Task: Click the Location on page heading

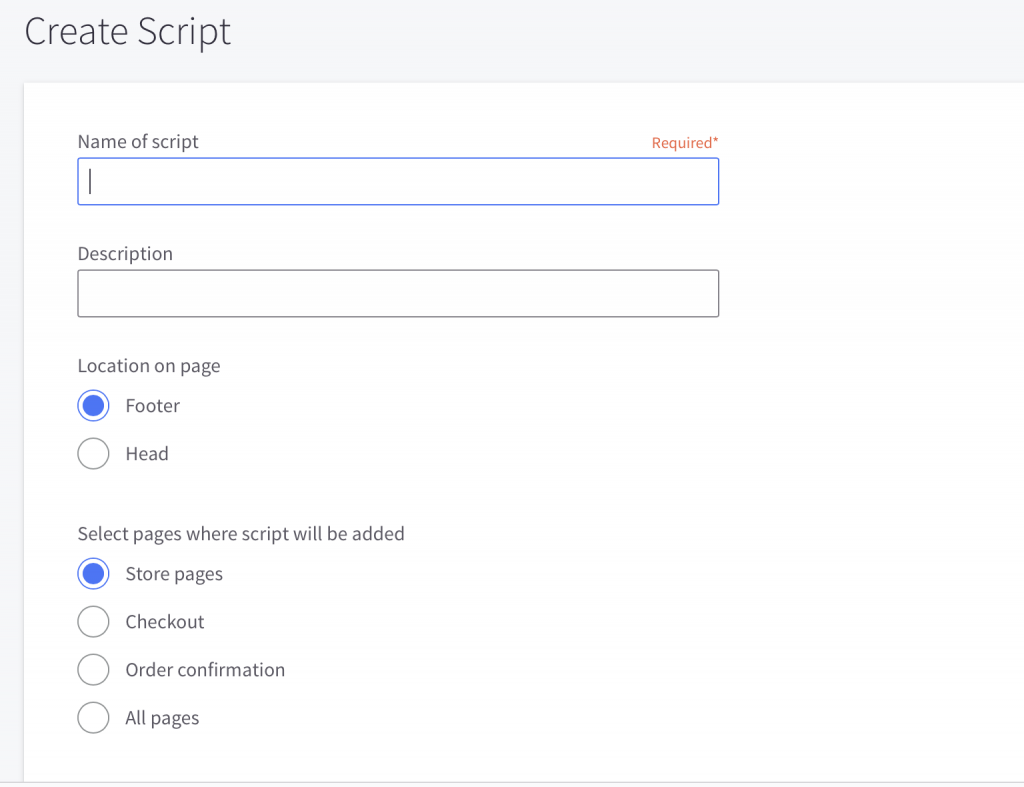Action: [148, 365]
